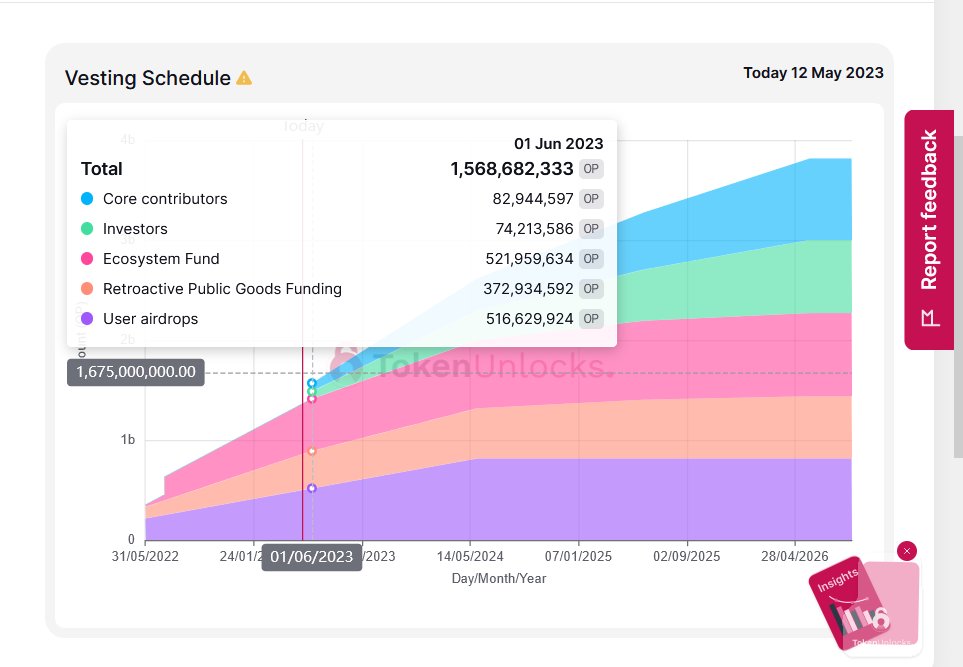This screenshot has width=963, height=667.
Task: Click the blue data point marker on chart
Action: click(x=312, y=383)
